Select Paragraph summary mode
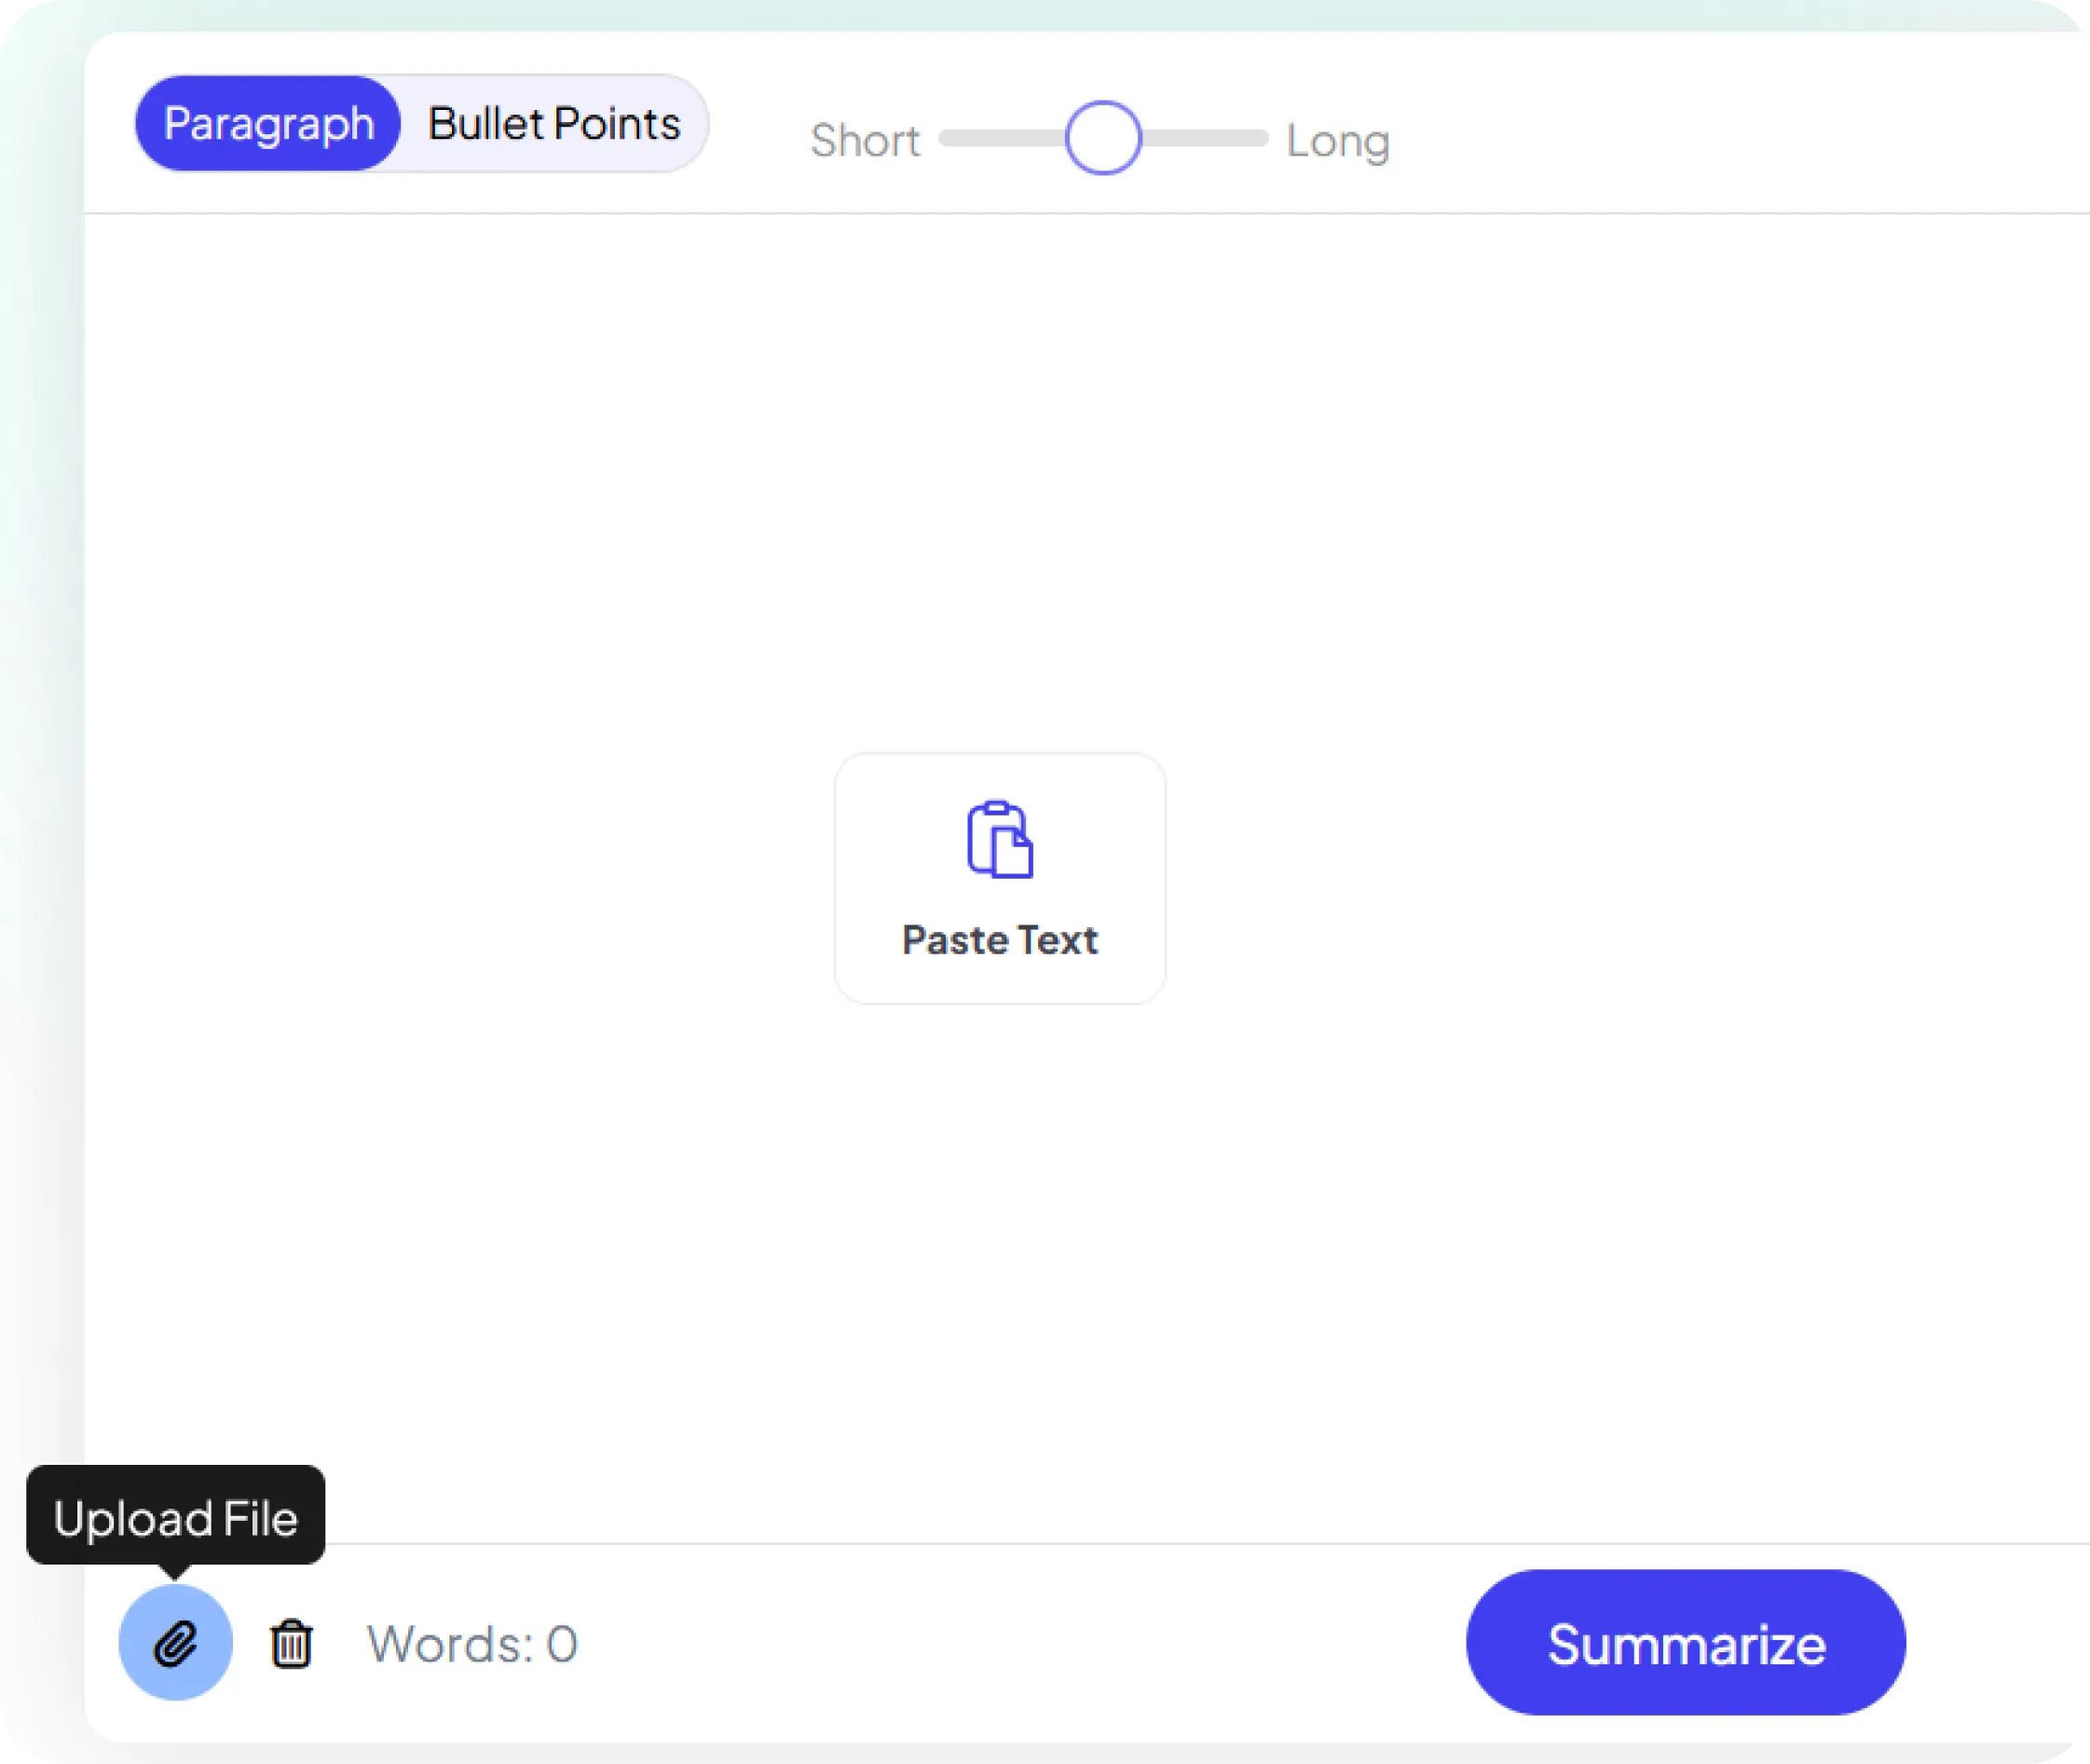This screenshot has width=2090, height=1764. tap(268, 124)
